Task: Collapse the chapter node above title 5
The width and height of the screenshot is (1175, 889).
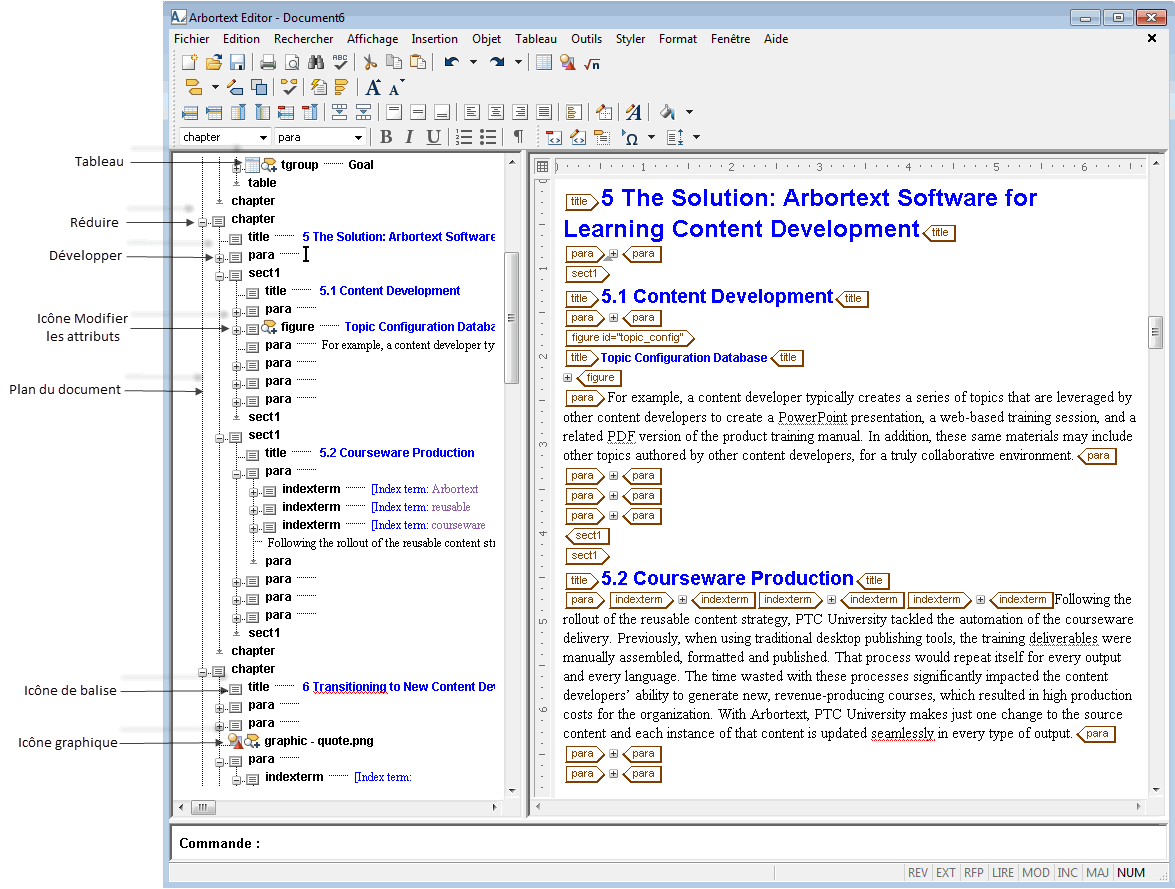Action: coord(202,222)
